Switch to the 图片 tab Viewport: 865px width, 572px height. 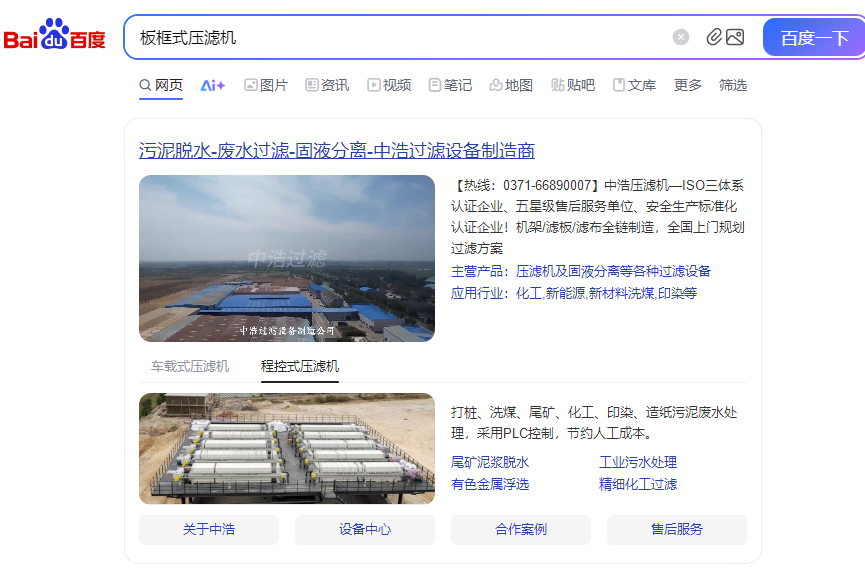click(266, 85)
